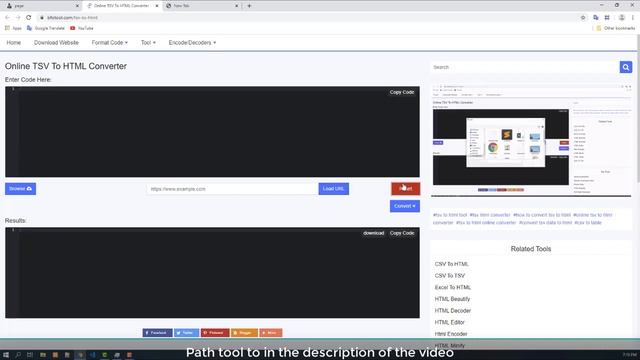The image size is (640, 360).
Task: Click the red Reset button
Action: 405,189
